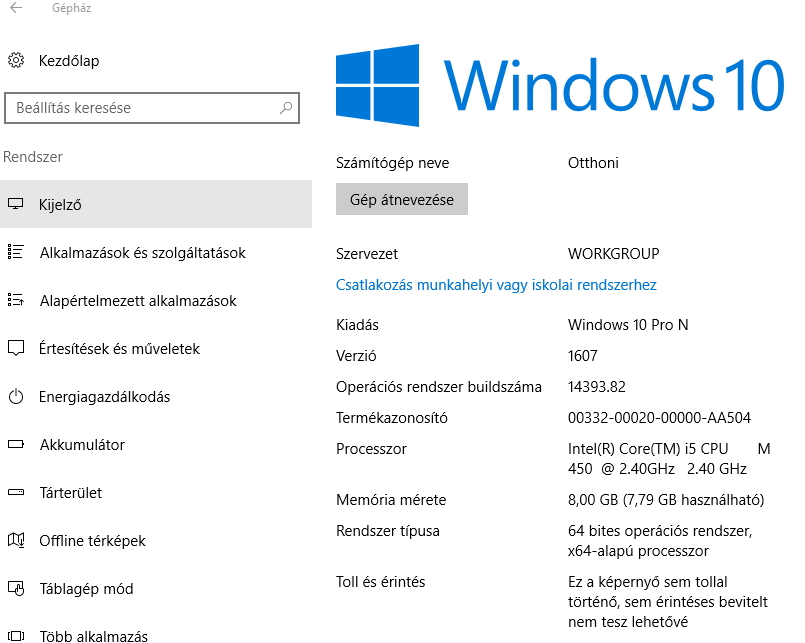
Task: Click the 64 bites operációs rendszer value
Action: pos(660,541)
